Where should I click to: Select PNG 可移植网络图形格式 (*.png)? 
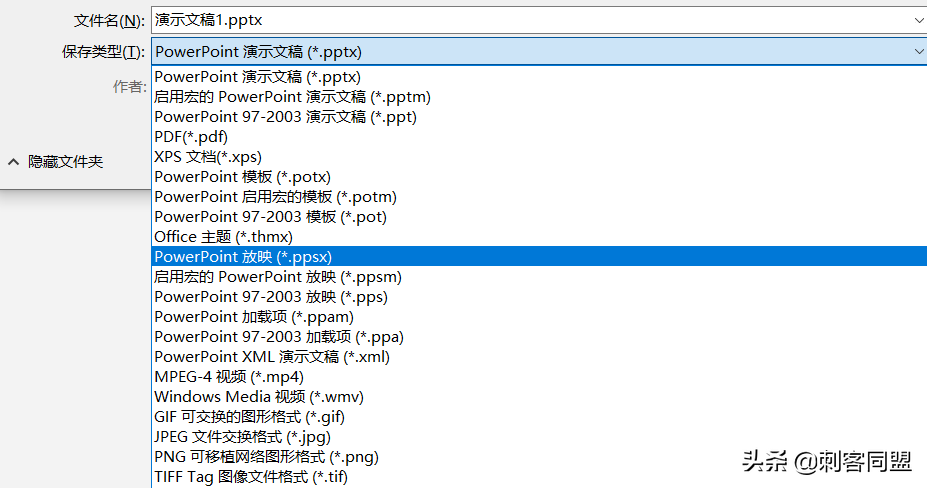[x=539, y=457]
